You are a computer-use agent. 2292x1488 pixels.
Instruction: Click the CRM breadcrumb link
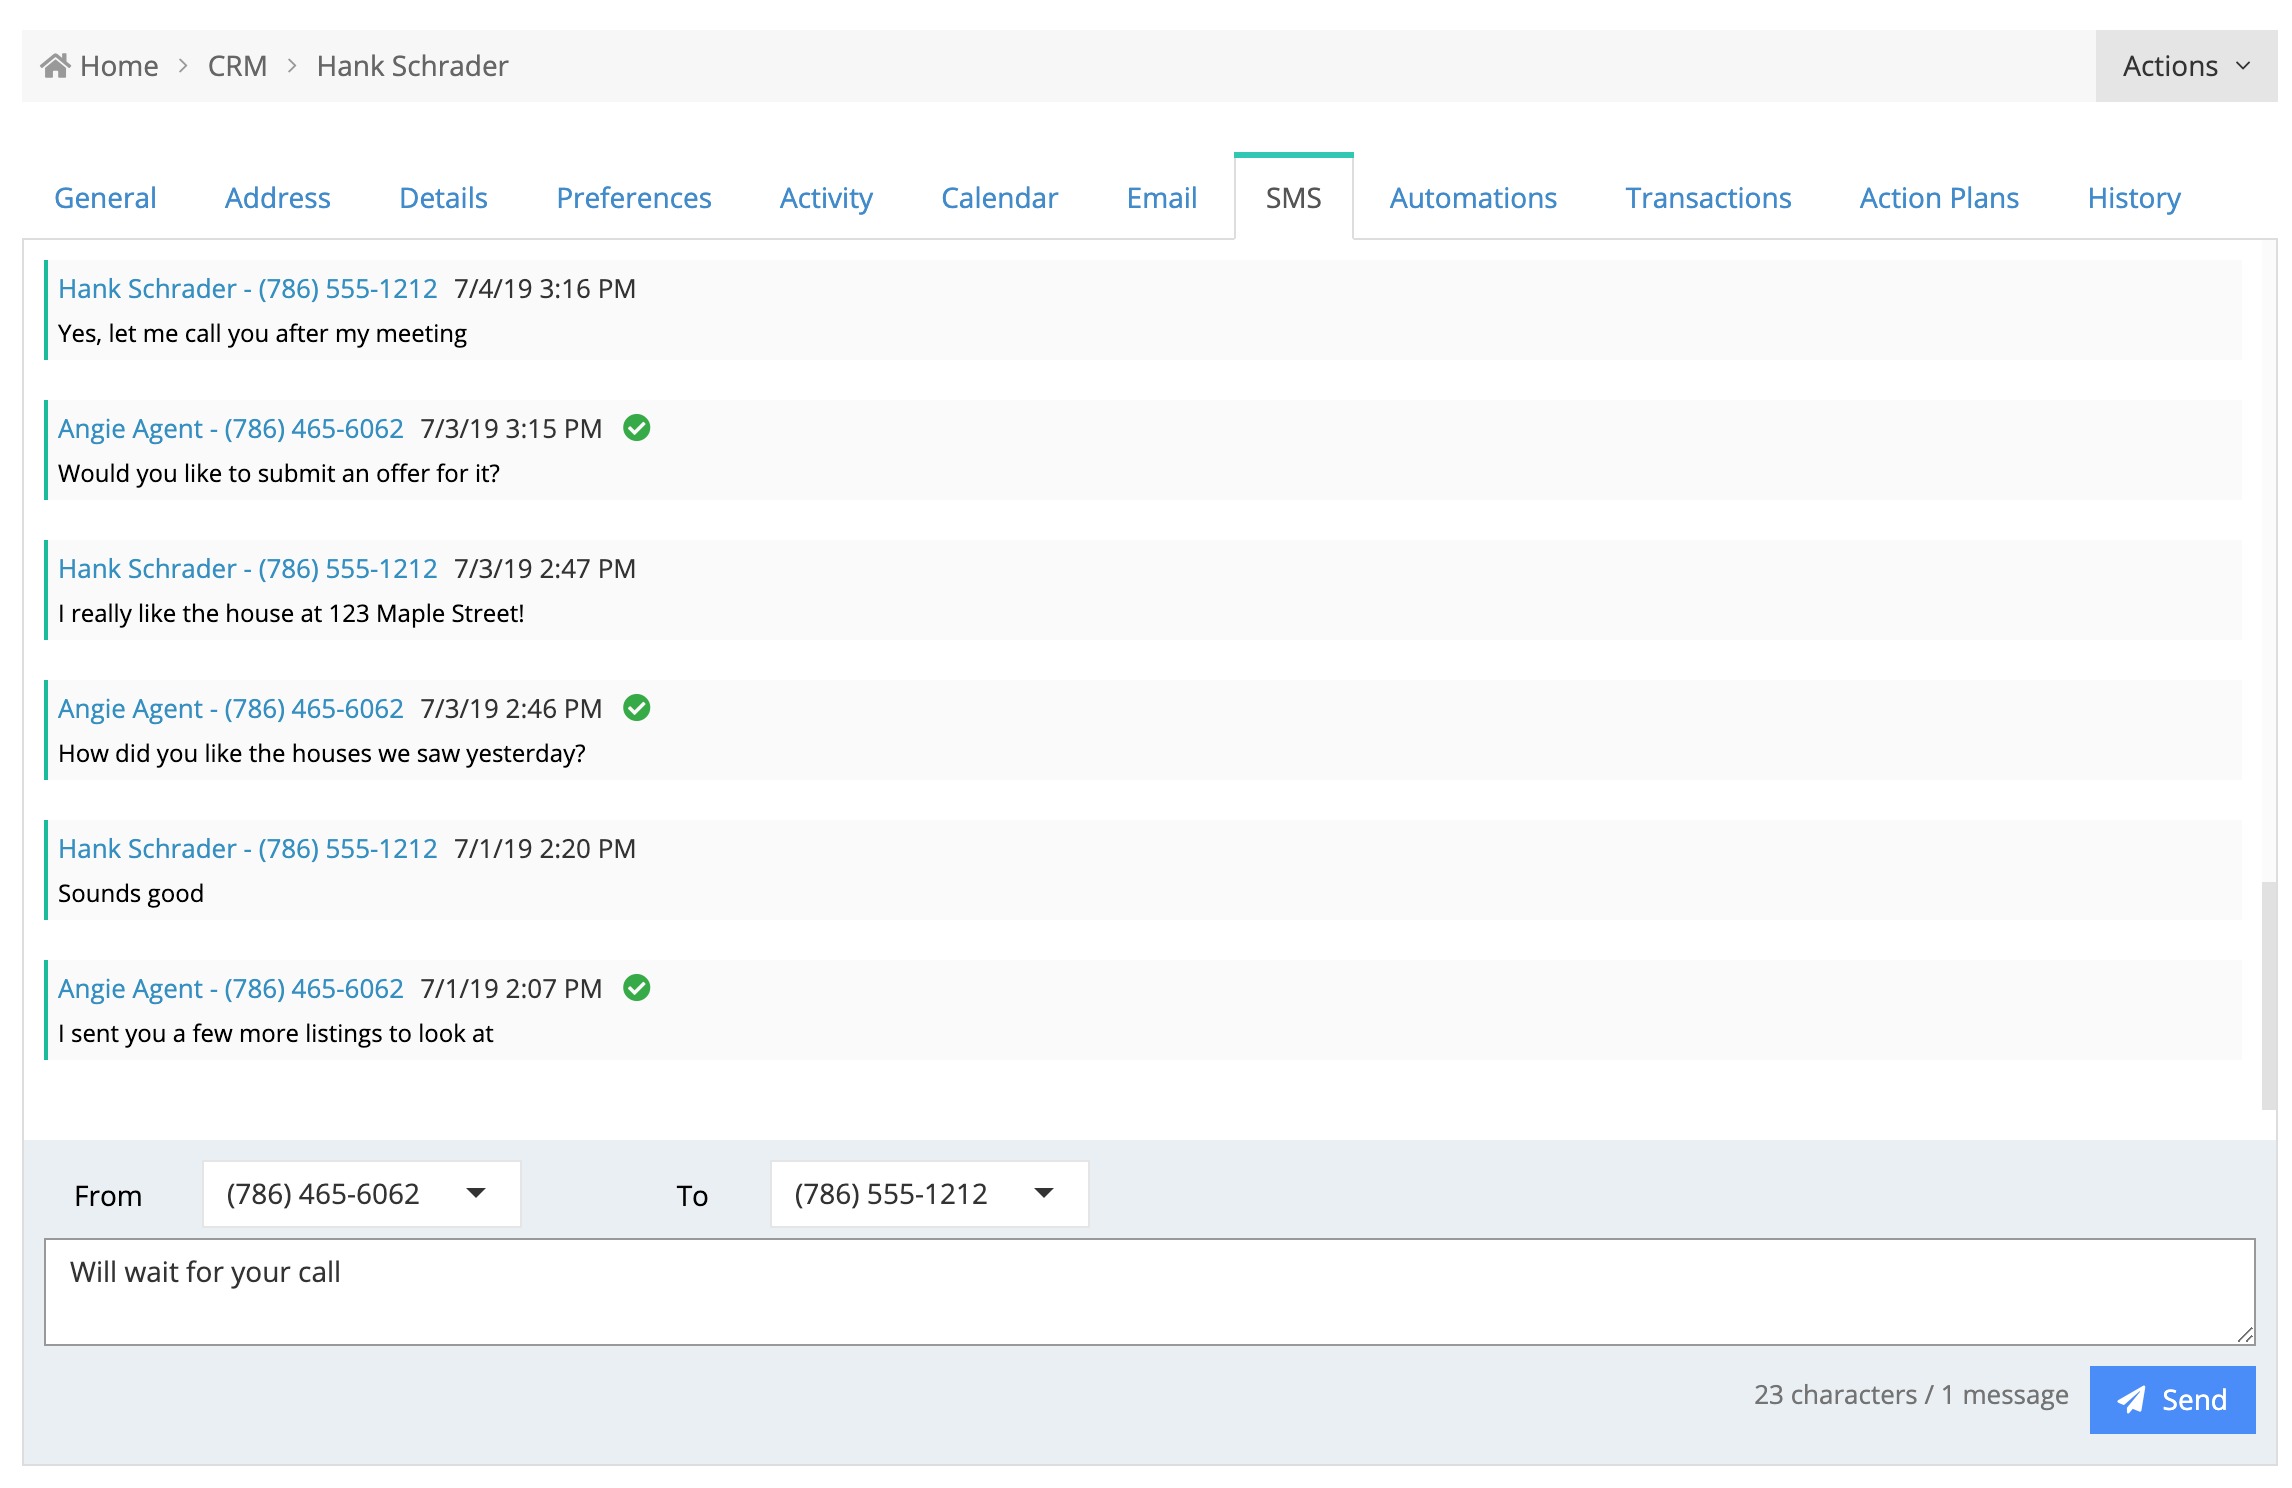click(x=237, y=66)
